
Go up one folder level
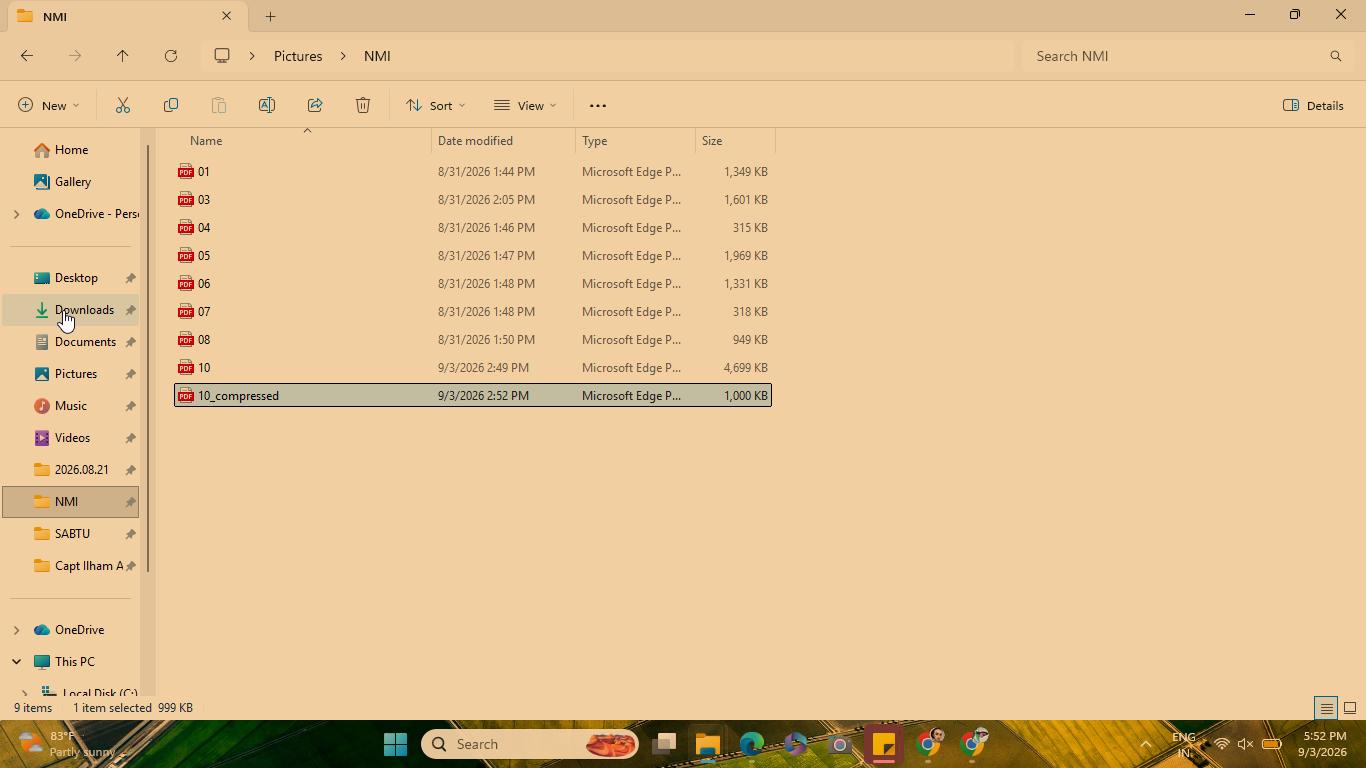coord(123,56)
